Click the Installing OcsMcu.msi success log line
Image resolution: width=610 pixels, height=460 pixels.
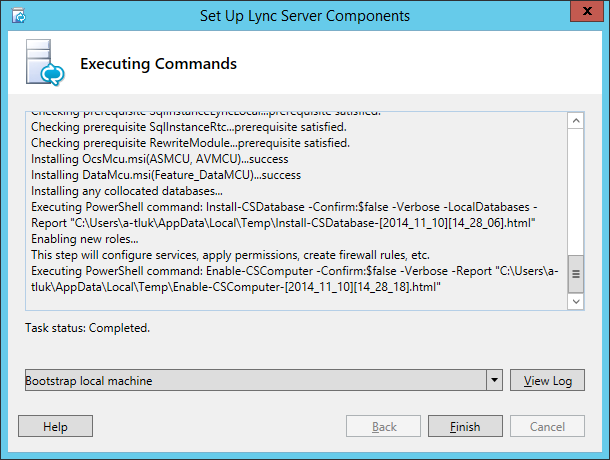click(151, 159)
